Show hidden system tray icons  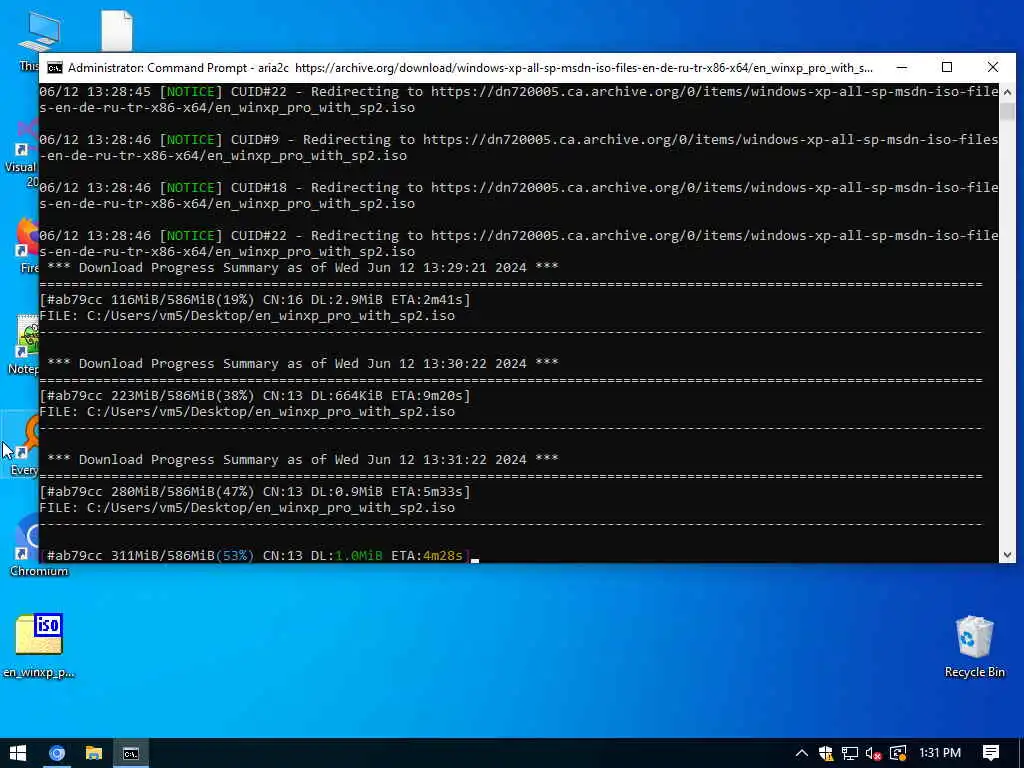coord(802,753)
